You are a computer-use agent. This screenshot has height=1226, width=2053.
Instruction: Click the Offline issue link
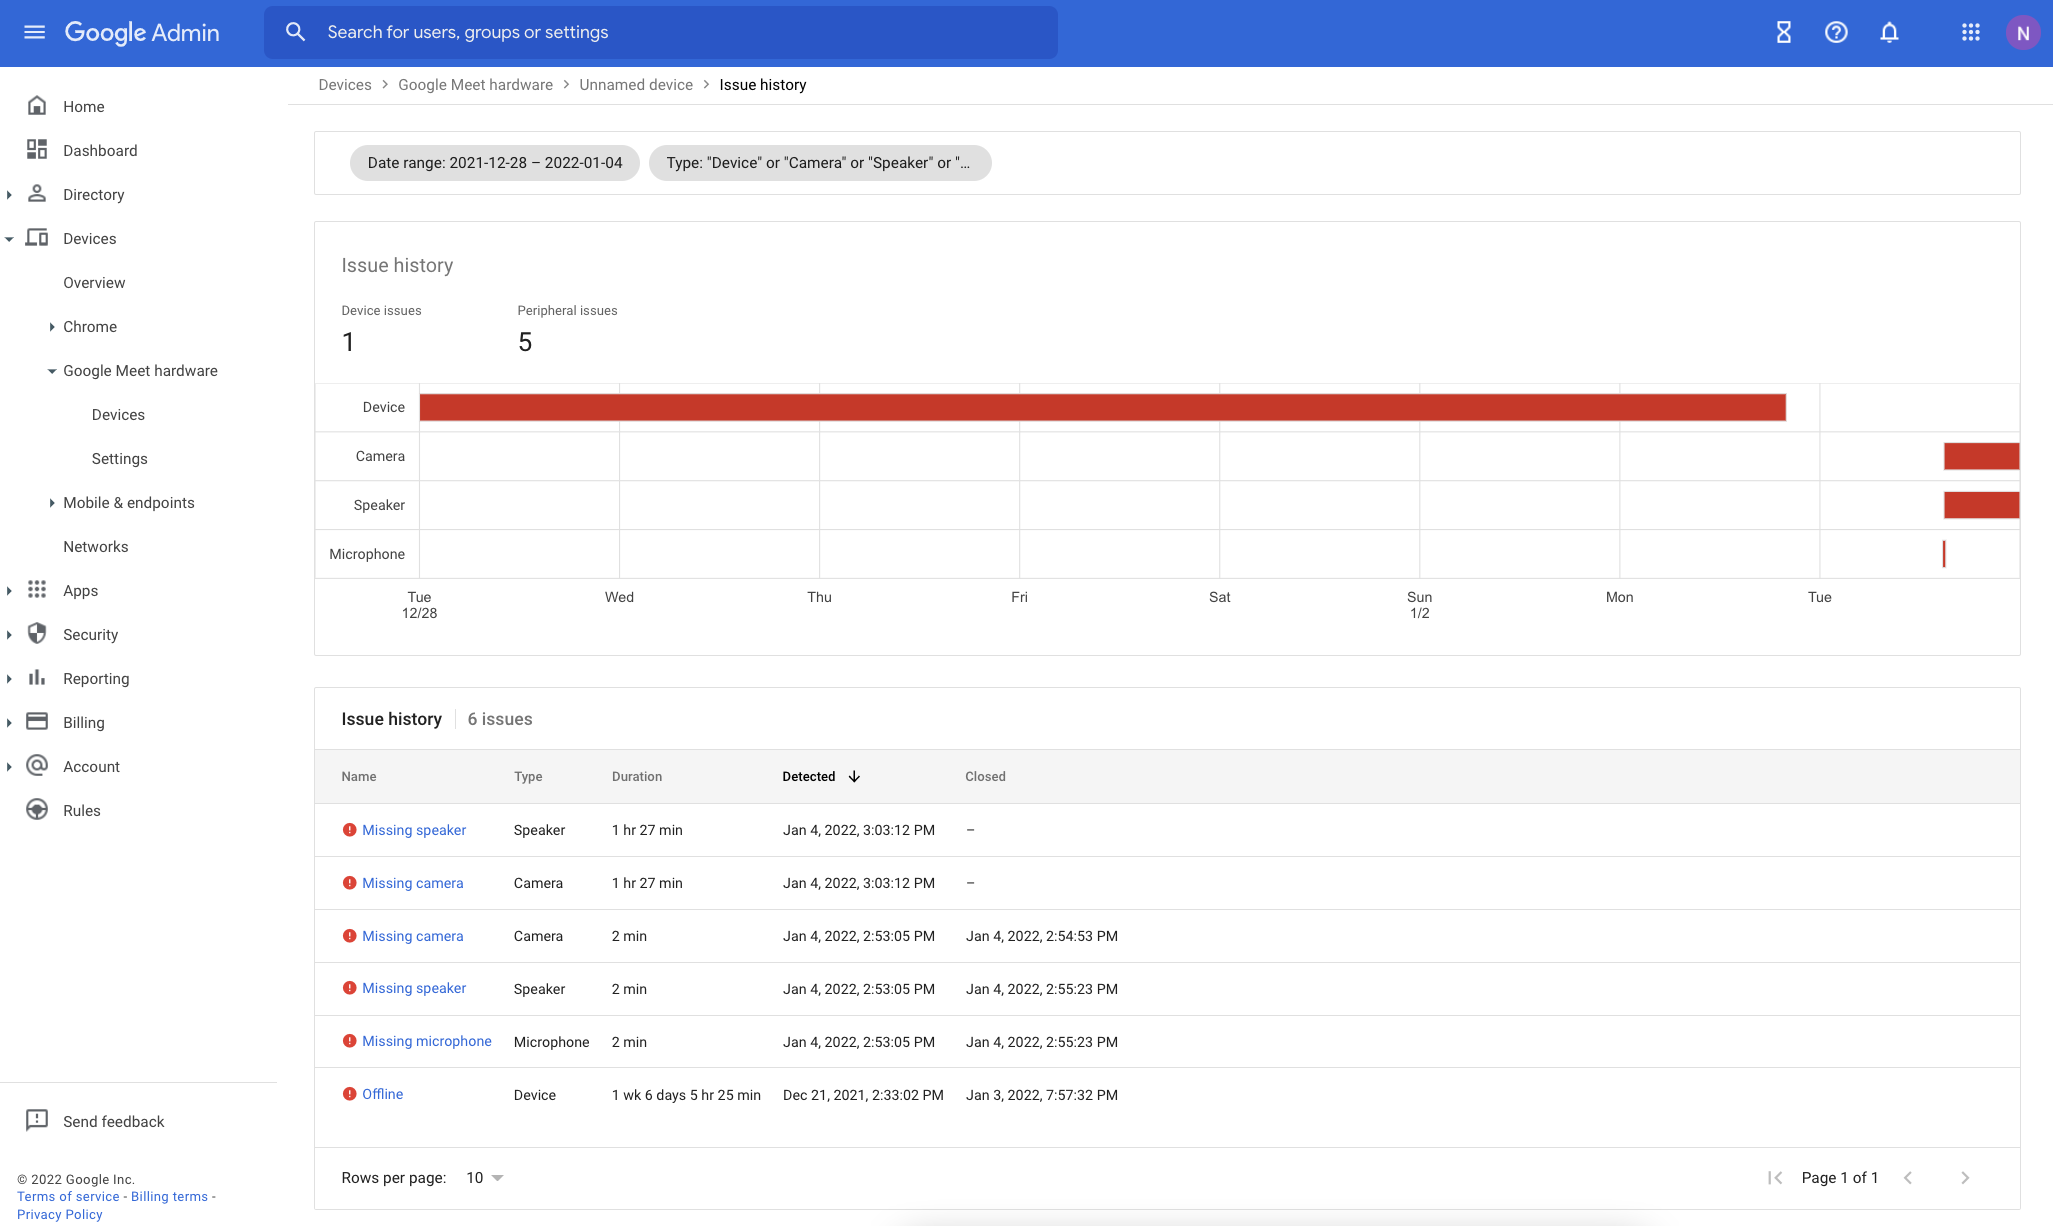click(x=382, y=1094)
